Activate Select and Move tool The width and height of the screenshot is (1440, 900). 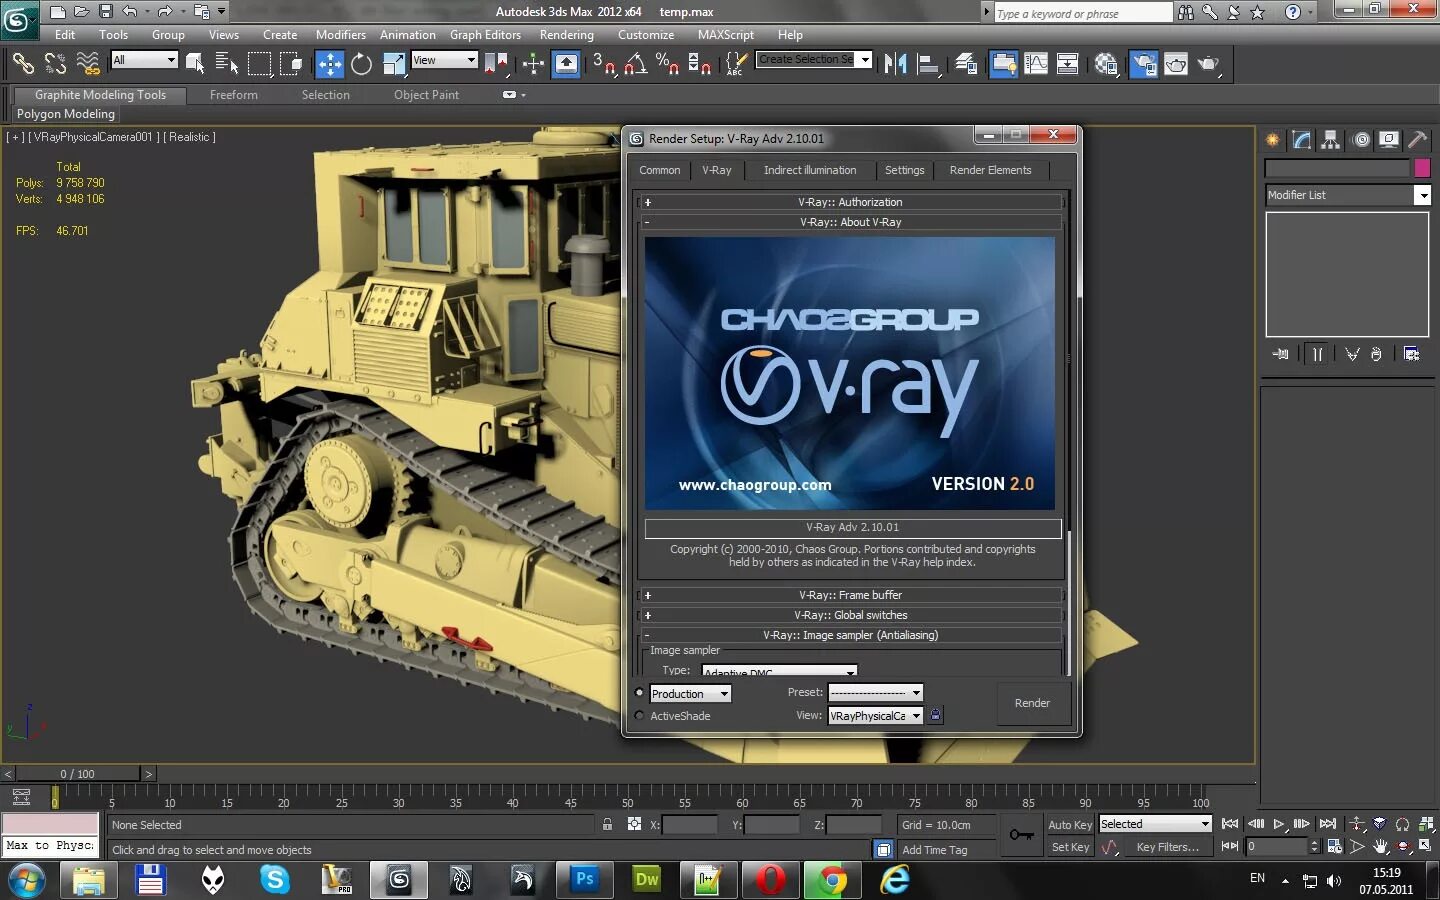(x=329, y=64)
